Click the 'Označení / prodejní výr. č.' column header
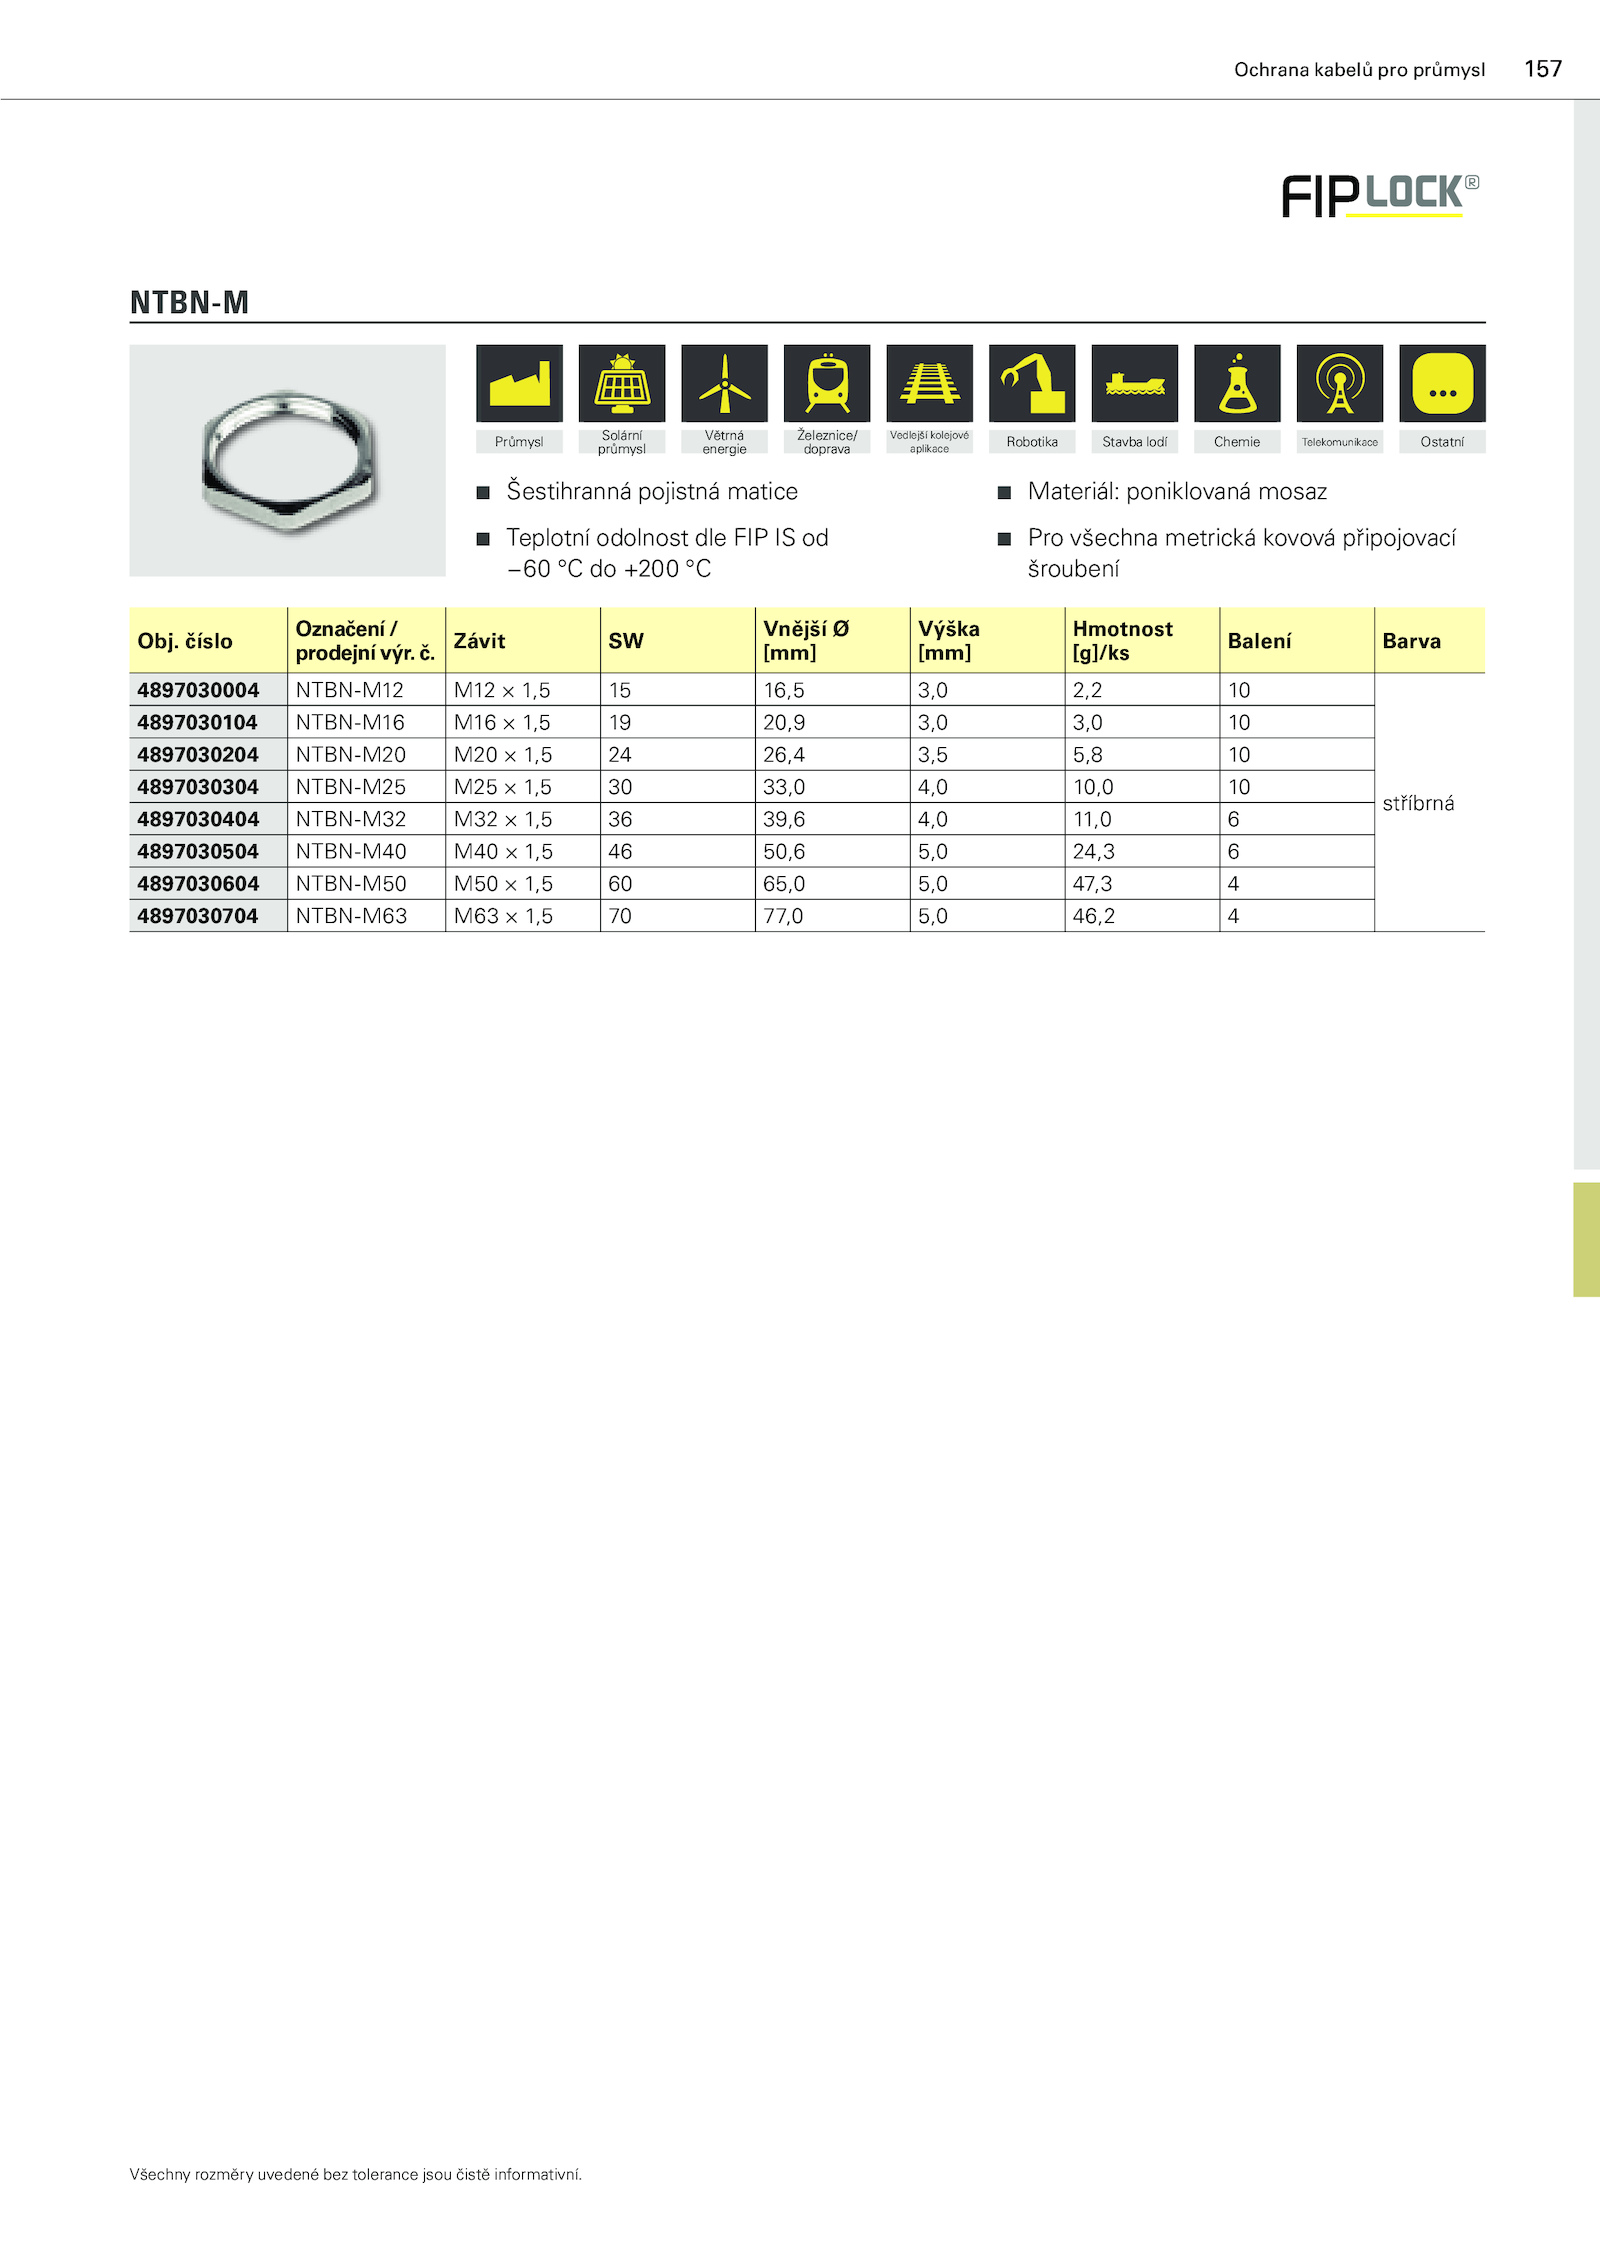1600x2263 pixels. (x=365, y=641)
